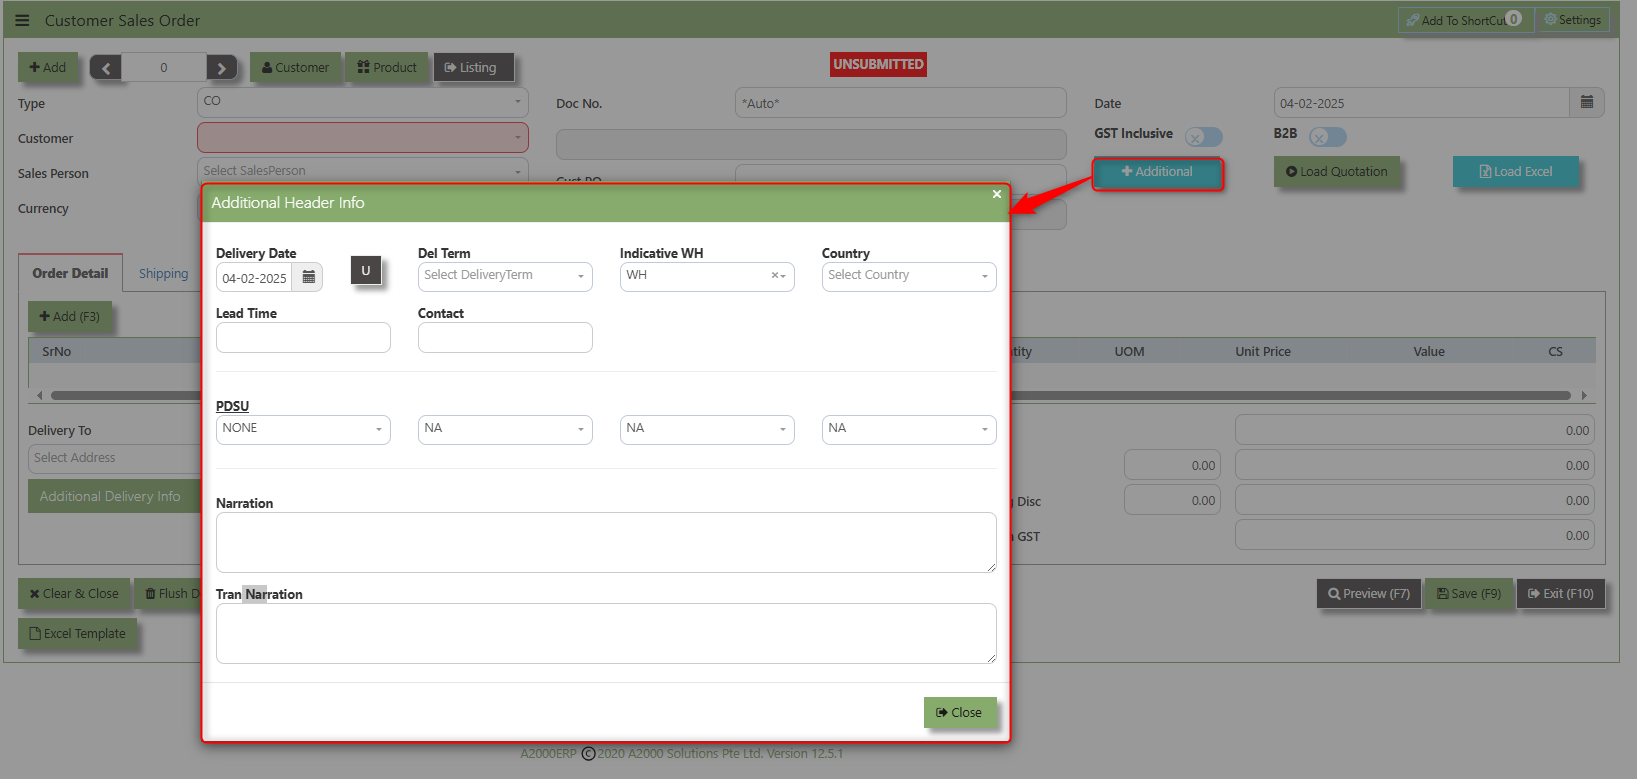Open the last NA dropdown in PDSU row
Screen dimensions: 1637x779
pyautogui.click(x=909, y=429)
